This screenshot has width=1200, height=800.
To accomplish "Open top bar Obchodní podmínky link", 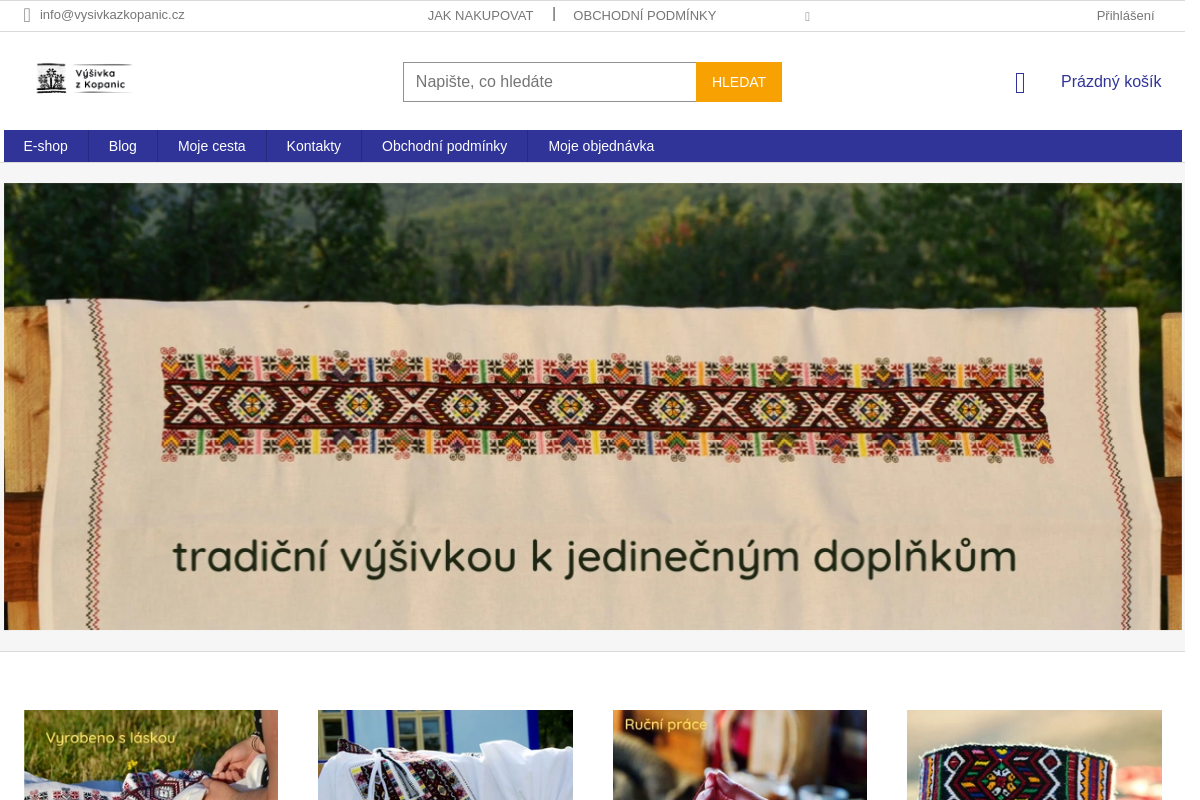I will point(644,15).
